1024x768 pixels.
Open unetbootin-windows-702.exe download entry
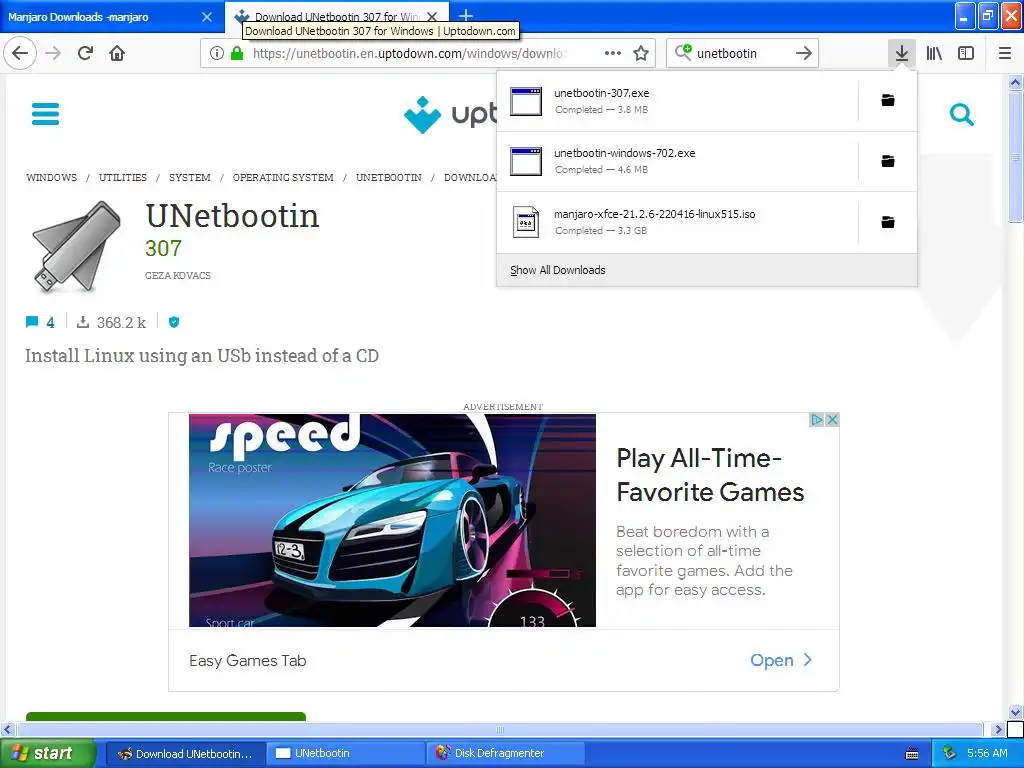677,161
